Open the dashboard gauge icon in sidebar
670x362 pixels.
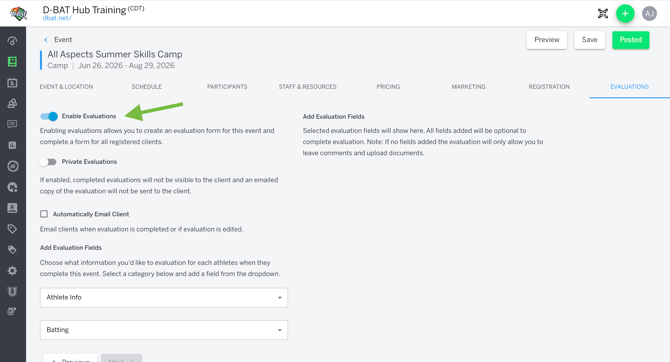pos(12,41)
